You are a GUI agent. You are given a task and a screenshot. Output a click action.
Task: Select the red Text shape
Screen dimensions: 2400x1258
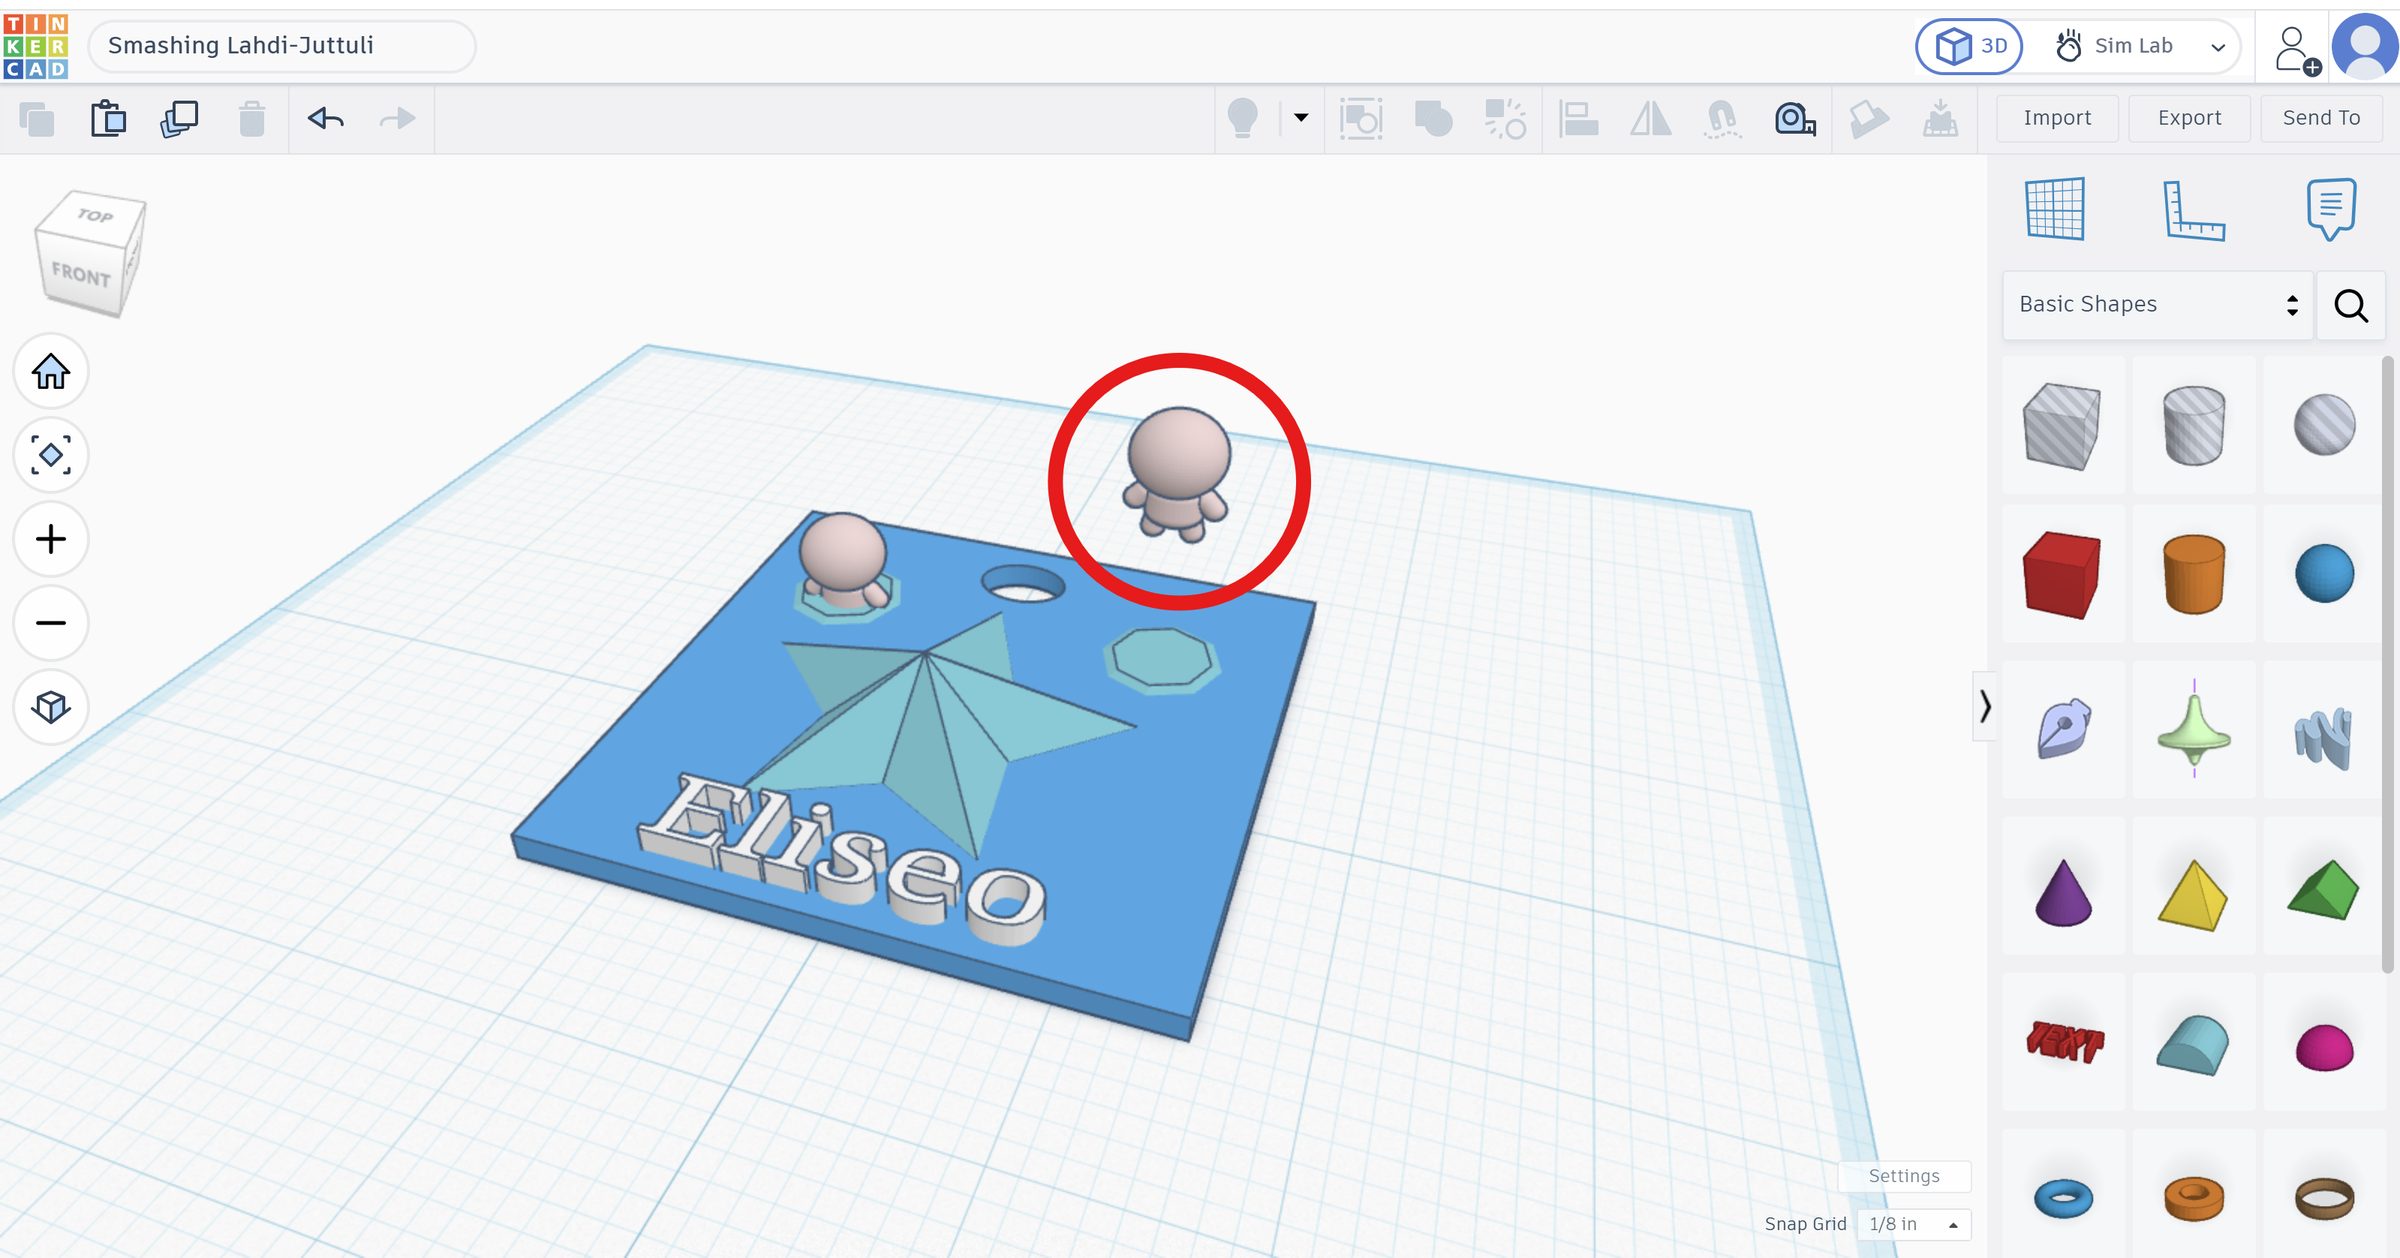coord(2064,1042)
